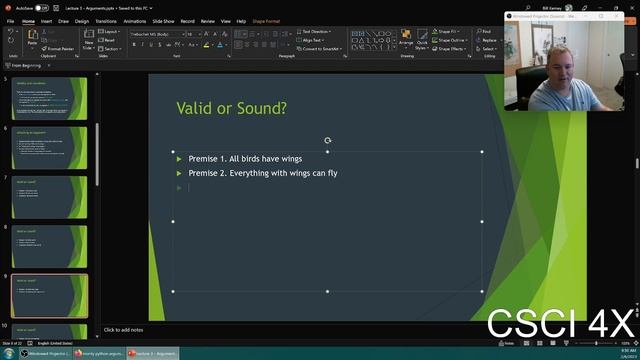
Task: Switch to Slide Sorter view
Action: coord(540,343)
